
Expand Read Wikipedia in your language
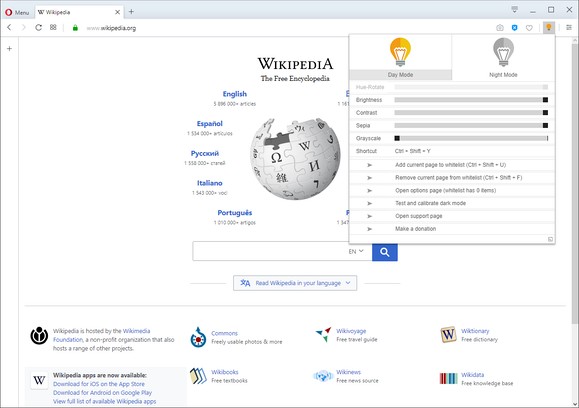(295, 283)
